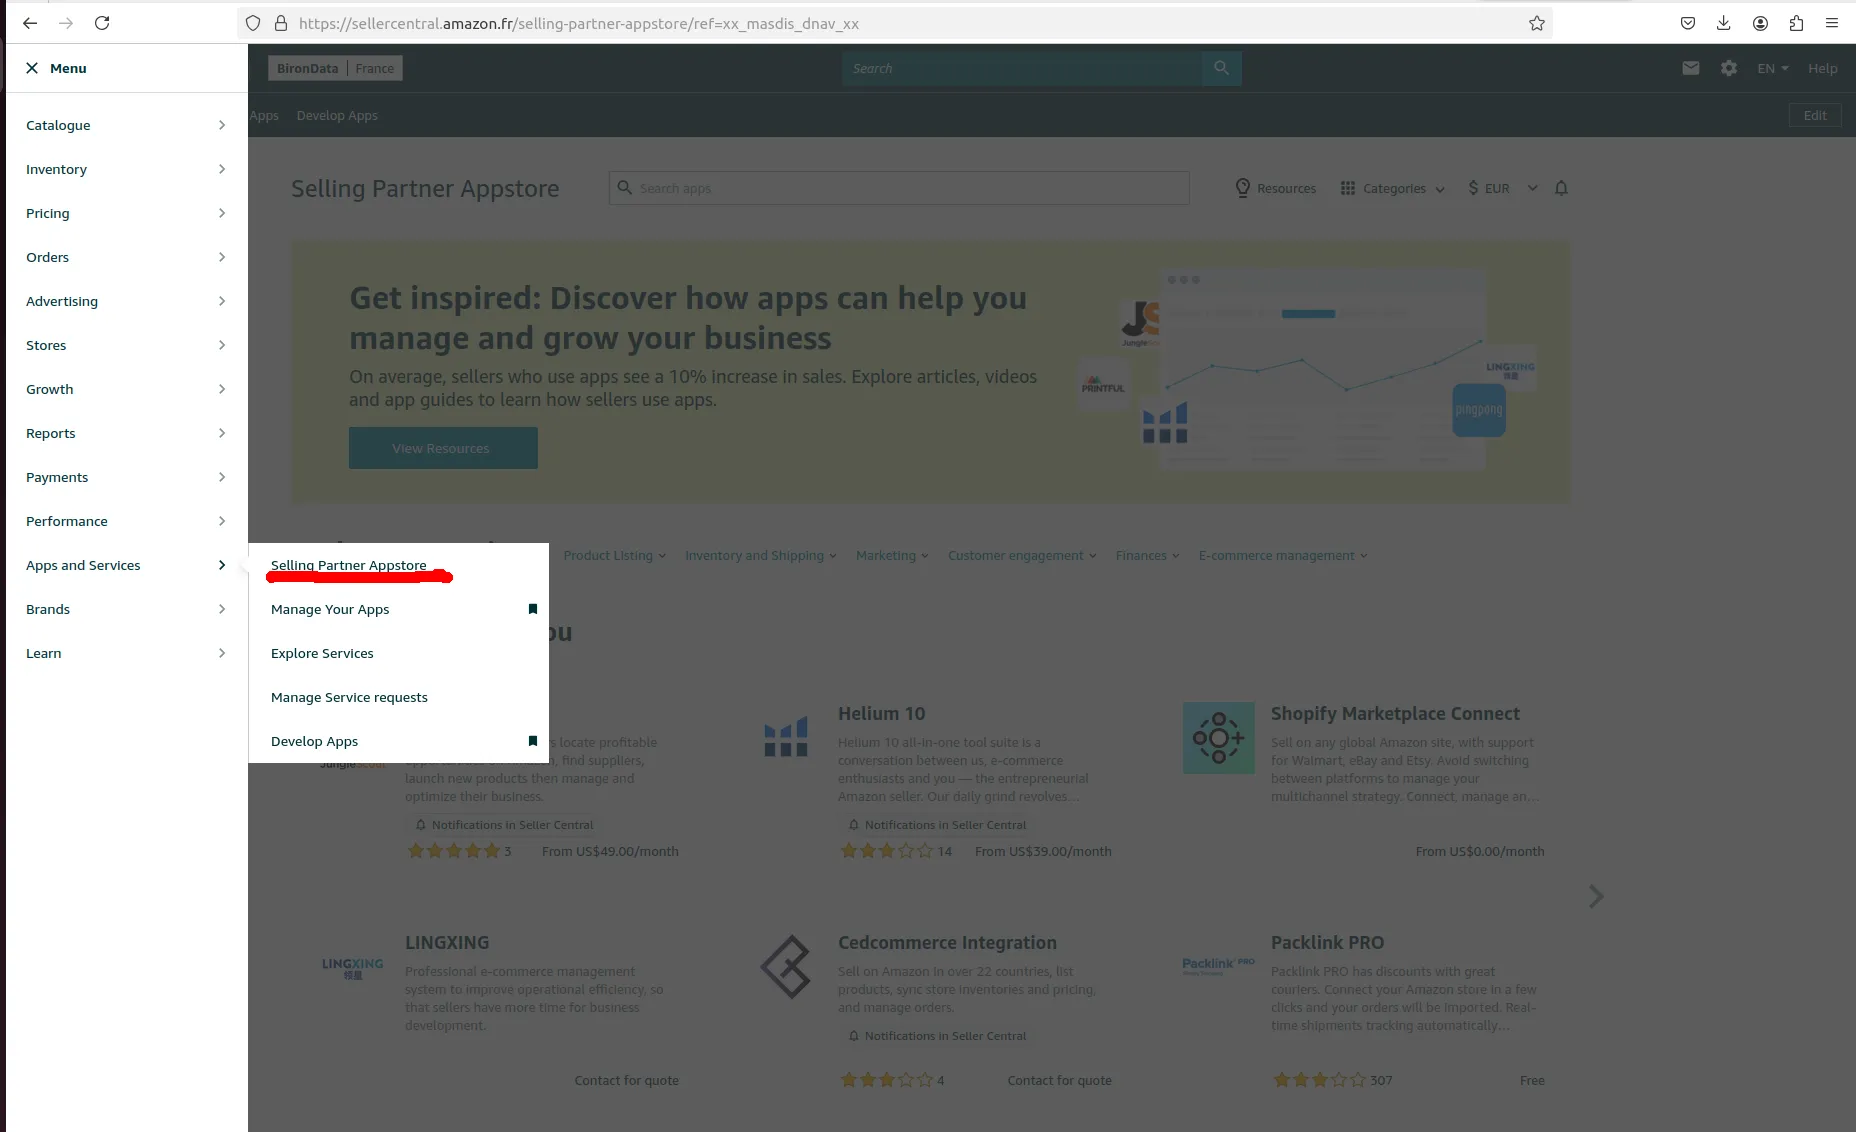Open E-commerce management category dropdown
The width and height of the screenshot is (1856, 1132).
tap(1283, 555)
